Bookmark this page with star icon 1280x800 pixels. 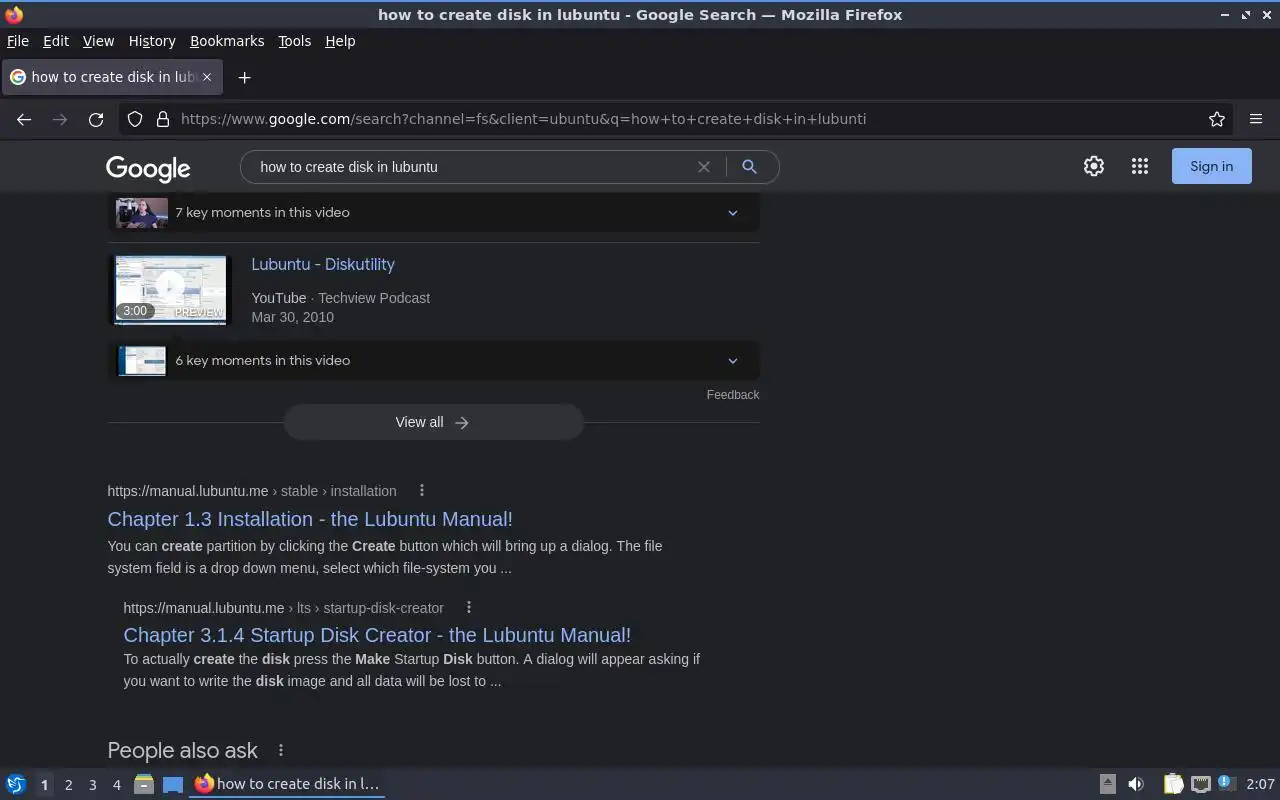click(1217, 119)
